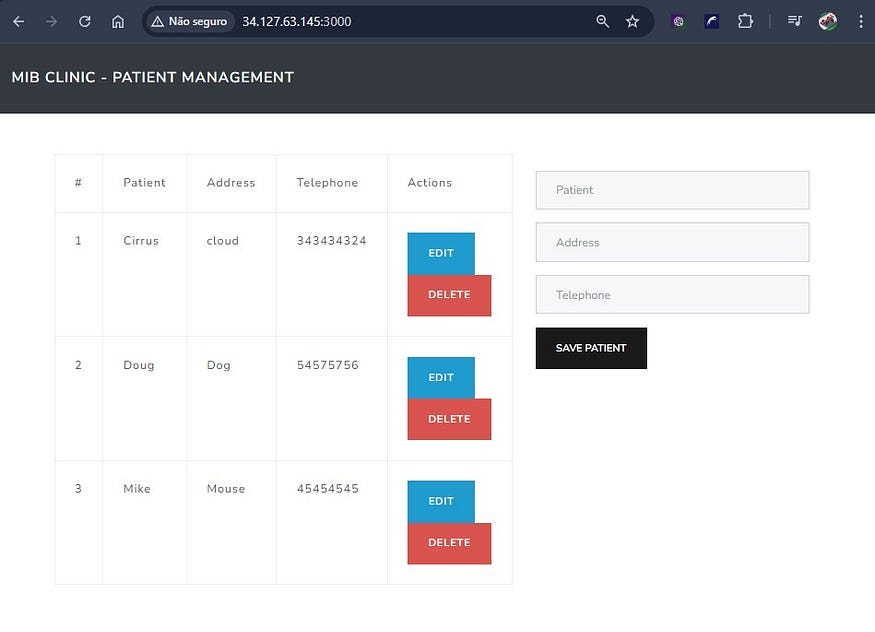Open the zoom magnifier icon in address bar
The height and width of the screenshot is (632, 875).
(x=602, y=22)
